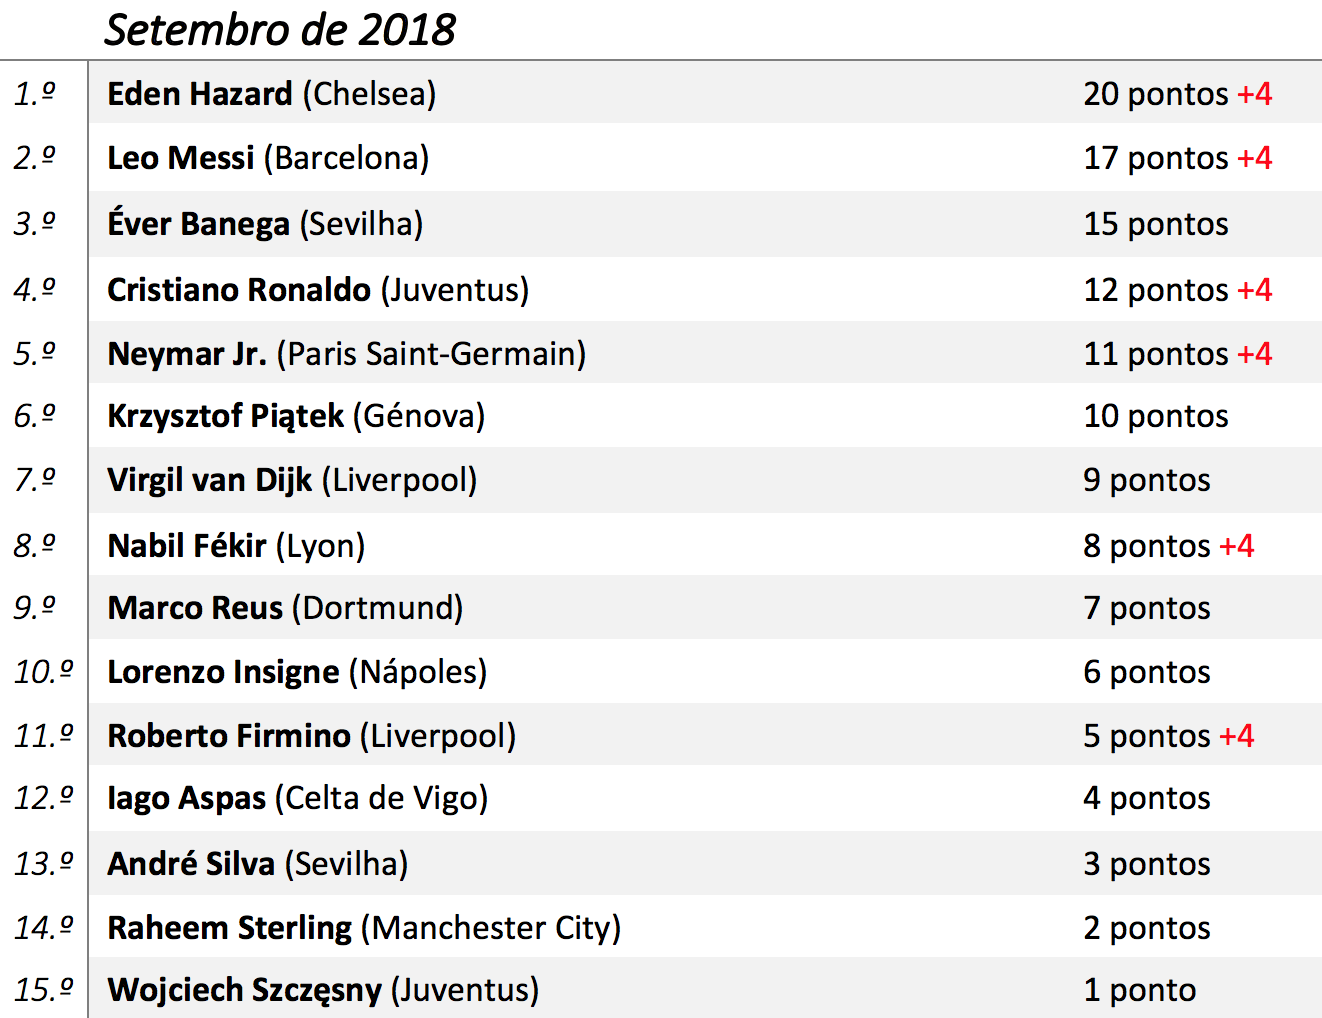1322x1018 pixels.
Task: Click the '20 pontos' score for Hazard
Action: (1155, 94)
